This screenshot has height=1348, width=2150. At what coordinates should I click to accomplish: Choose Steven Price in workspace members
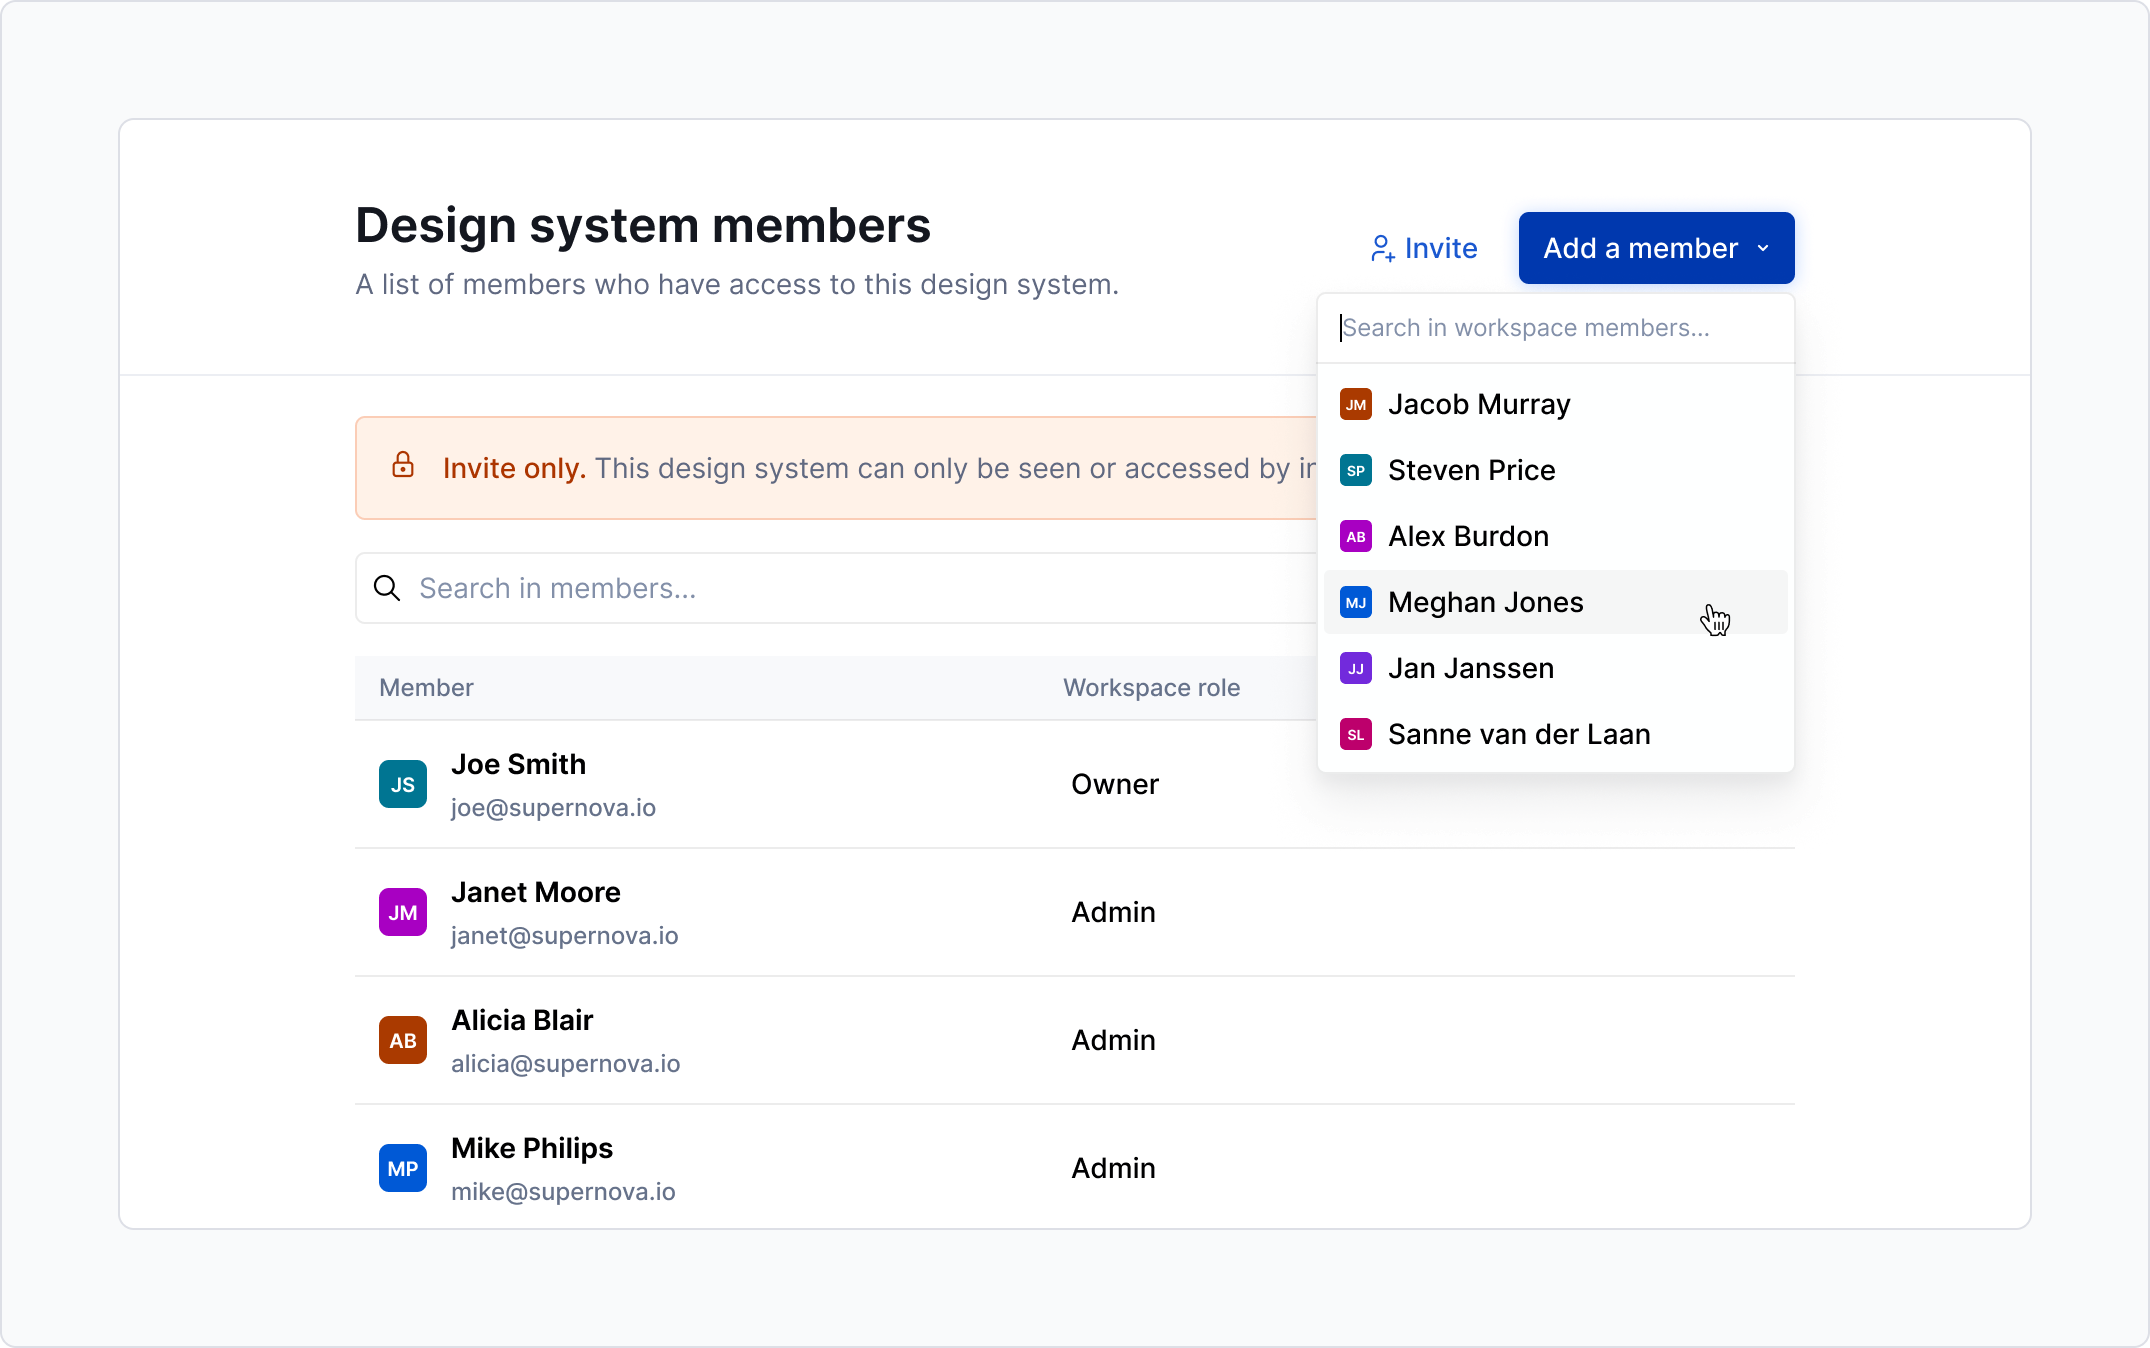click(1471, 470)
